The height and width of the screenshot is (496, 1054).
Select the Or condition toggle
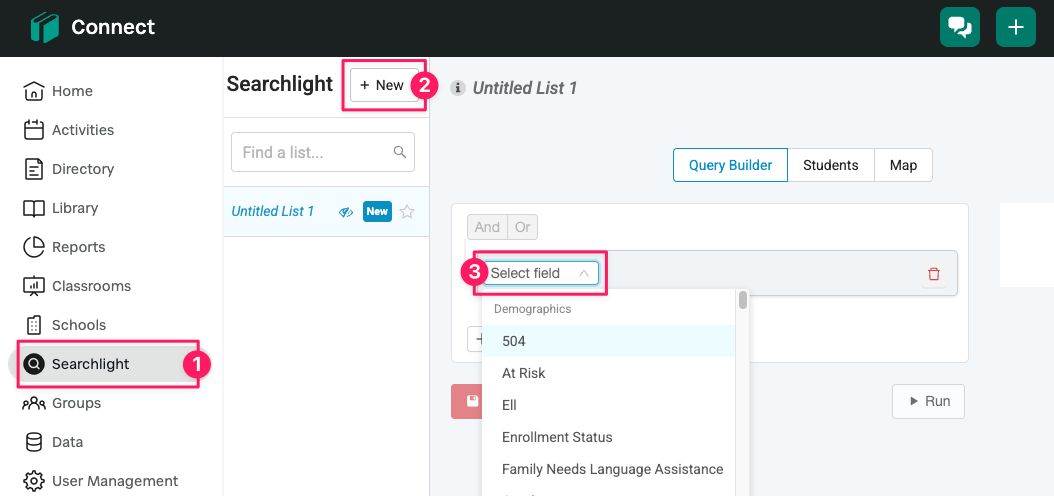tap(522, 227)
